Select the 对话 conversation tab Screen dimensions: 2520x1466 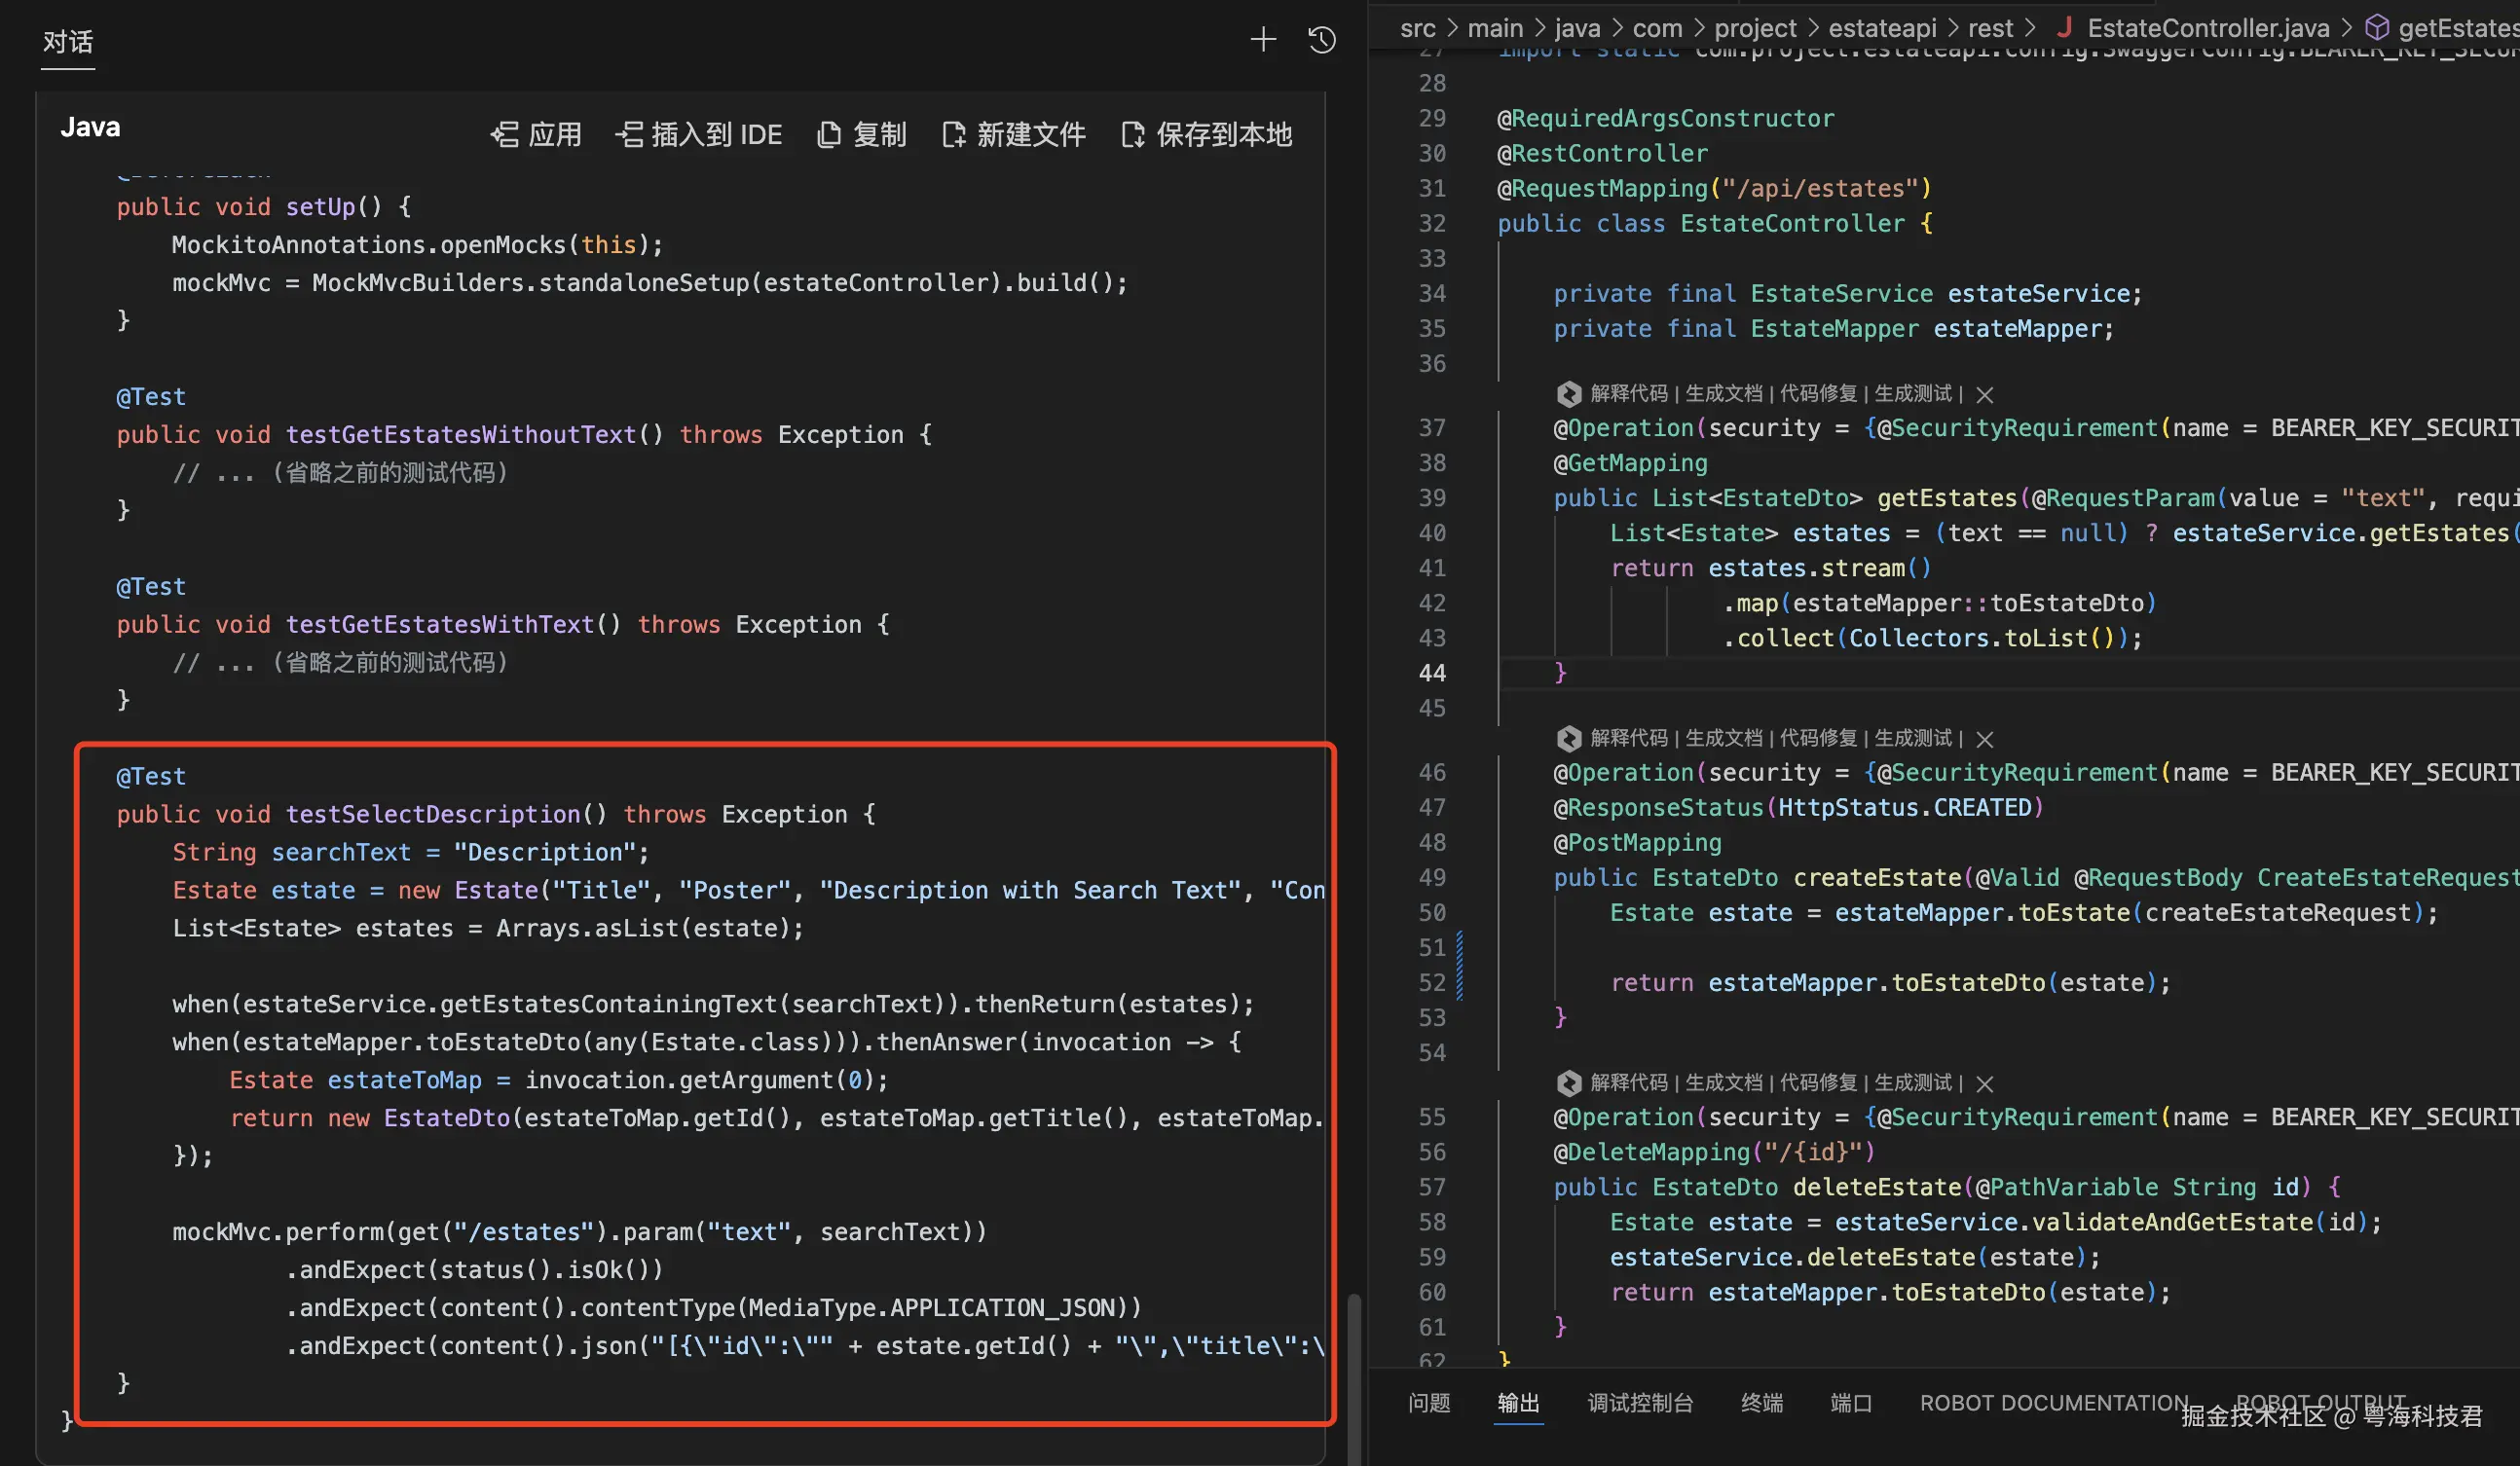point(68,42)
